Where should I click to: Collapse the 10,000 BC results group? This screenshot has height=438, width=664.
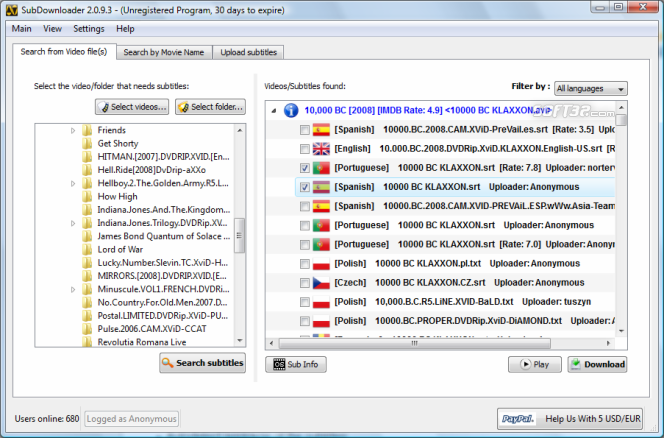coord(274,111)
